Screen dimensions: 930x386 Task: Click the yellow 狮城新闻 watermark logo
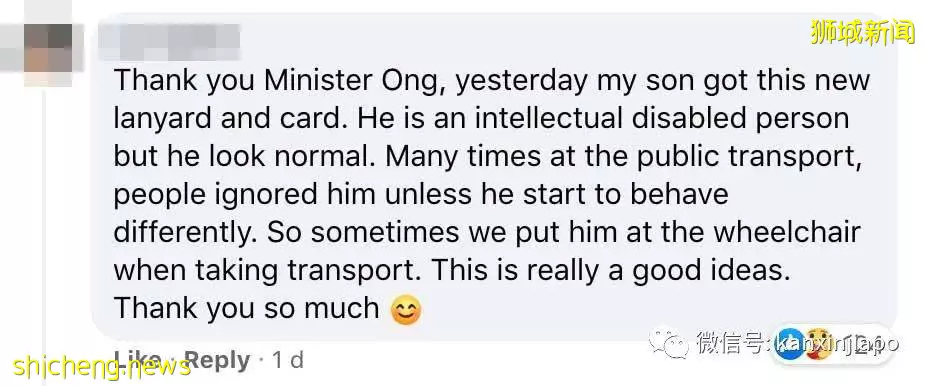pos(863,31)
